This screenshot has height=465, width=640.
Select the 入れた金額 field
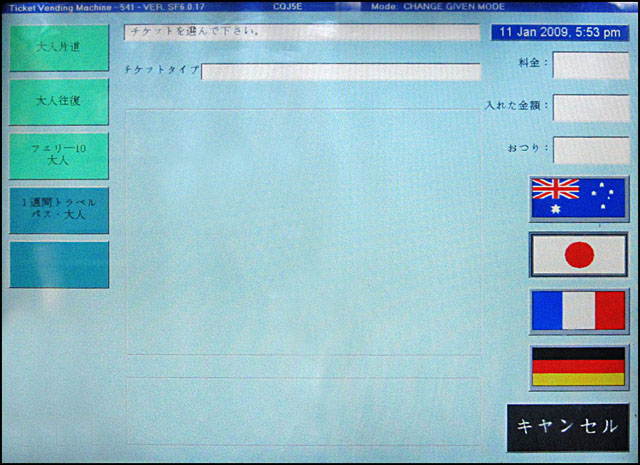[x=591, y=108]
